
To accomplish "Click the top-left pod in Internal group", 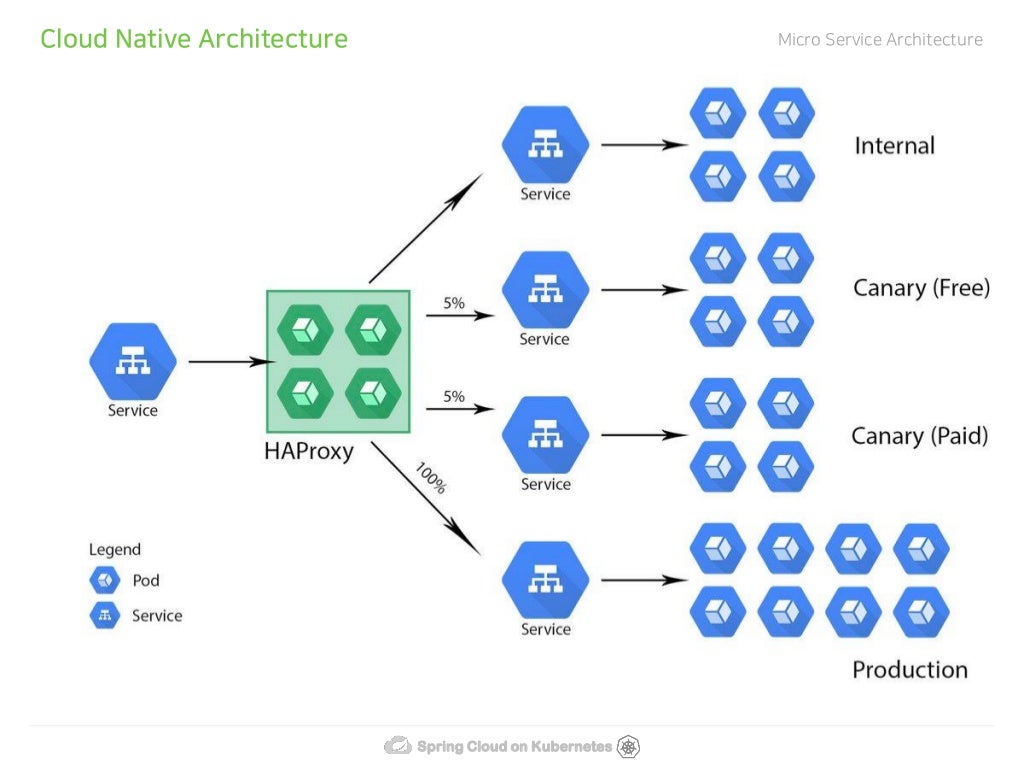I will click(718, 113).
